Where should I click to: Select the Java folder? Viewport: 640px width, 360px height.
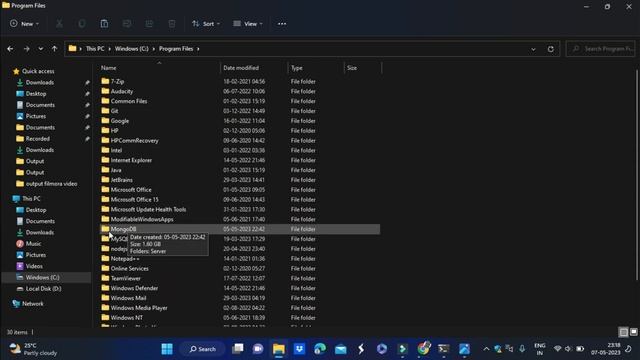116,170
